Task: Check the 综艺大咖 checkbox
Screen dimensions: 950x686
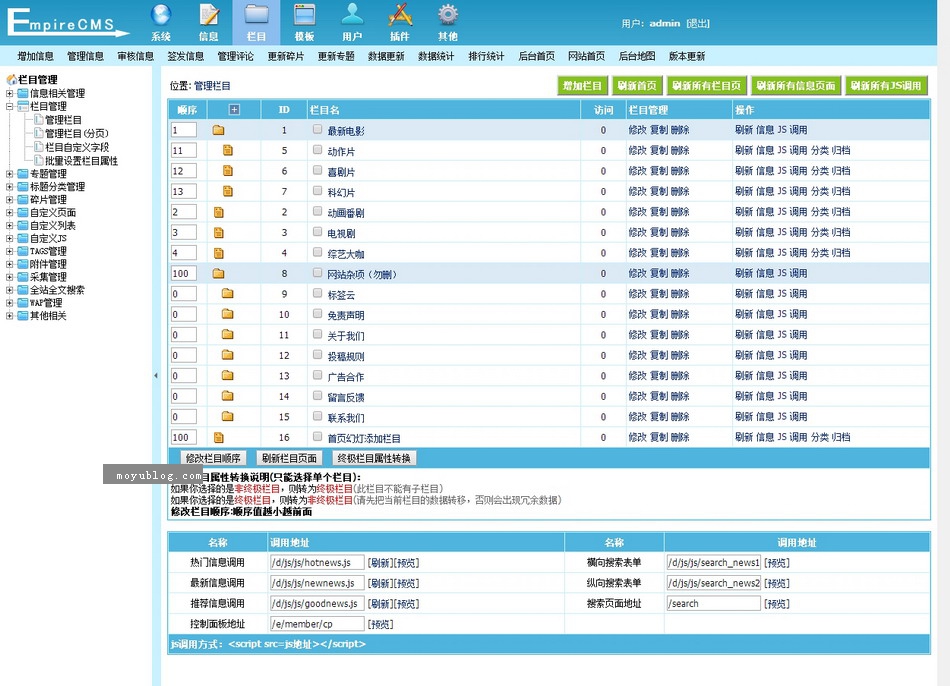Action: (x=317, y=252)
